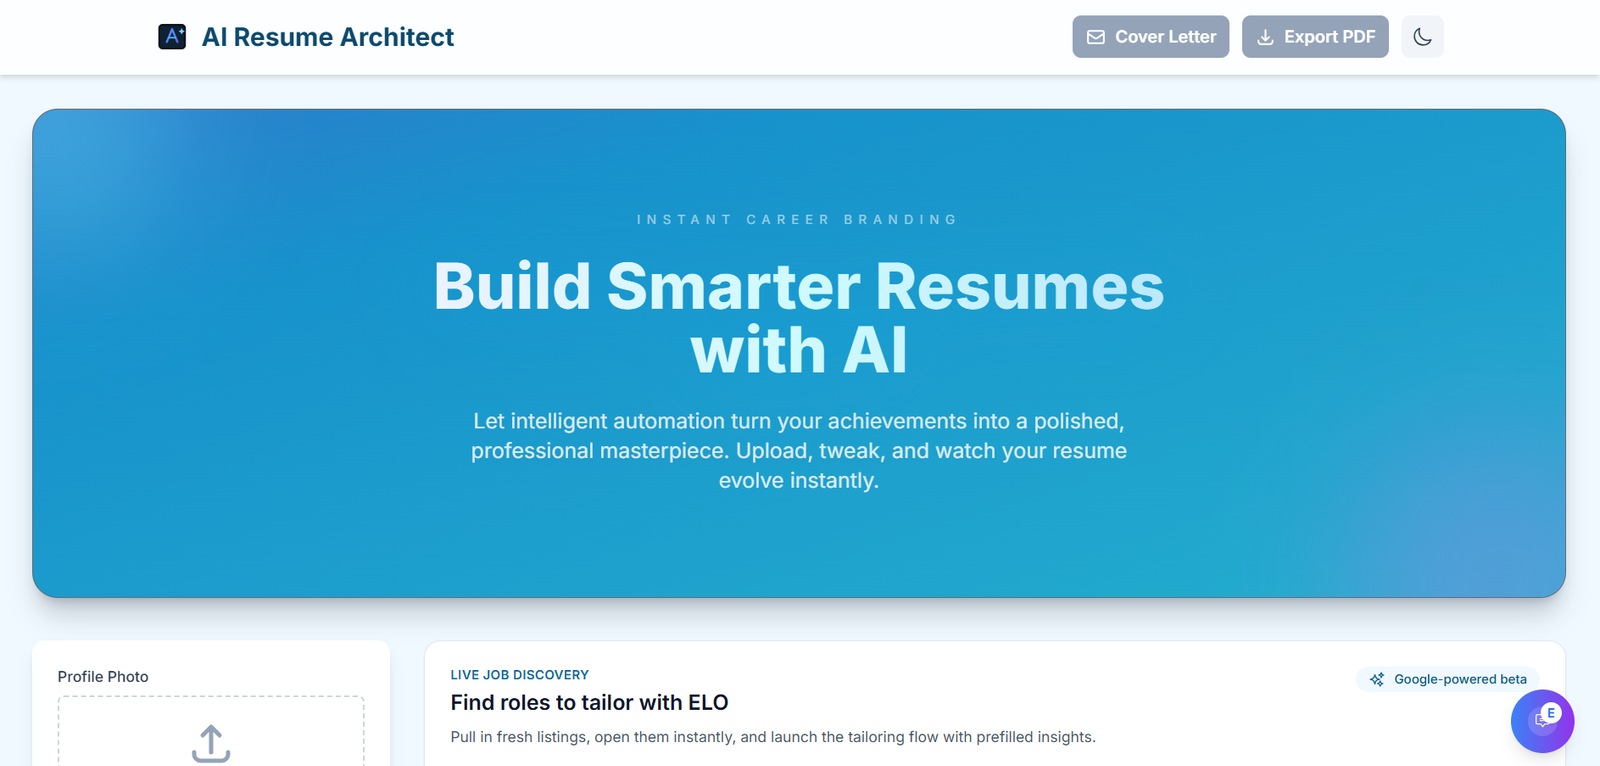Click the "Find roles to tailor with ELO" heading
This screenshot has width=1600, height=766.
coord(589,703)
